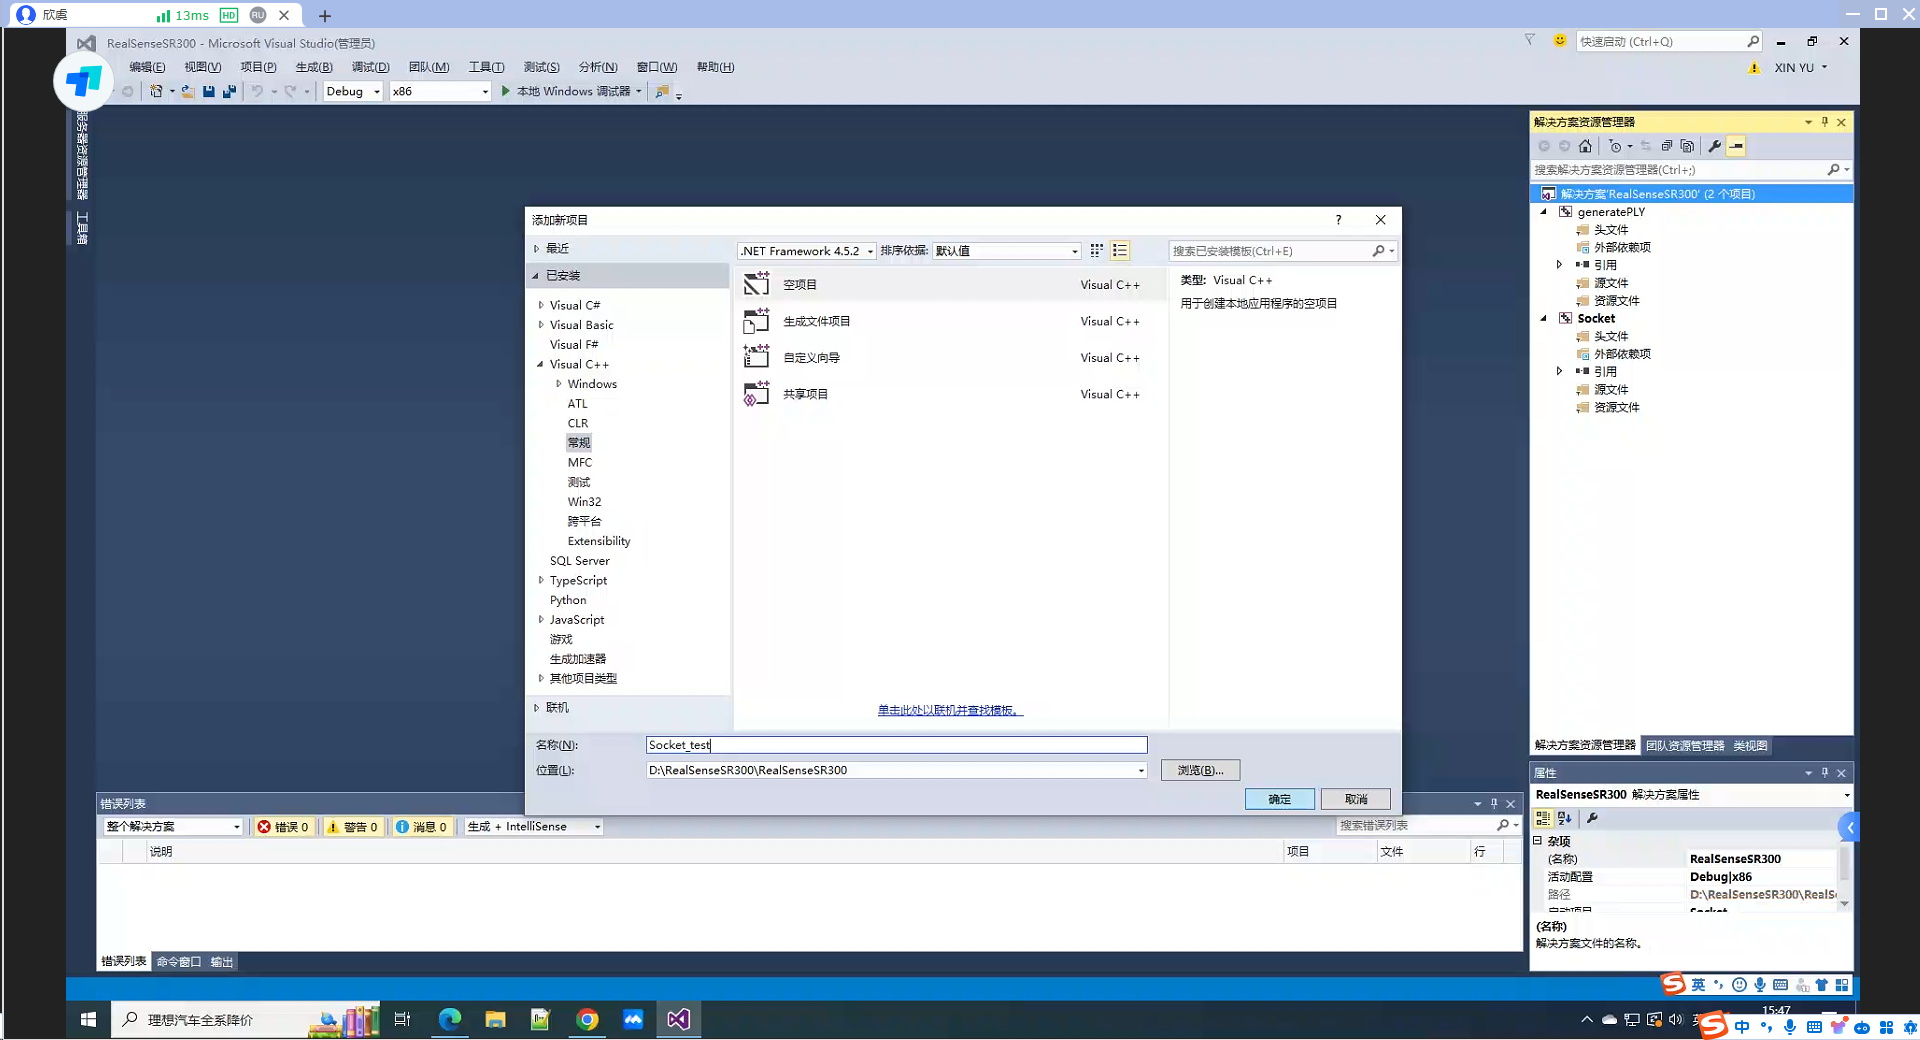Open the 生成 + IntelliSense dropdown
The image size is (1920, 1040).
(534, 827)
